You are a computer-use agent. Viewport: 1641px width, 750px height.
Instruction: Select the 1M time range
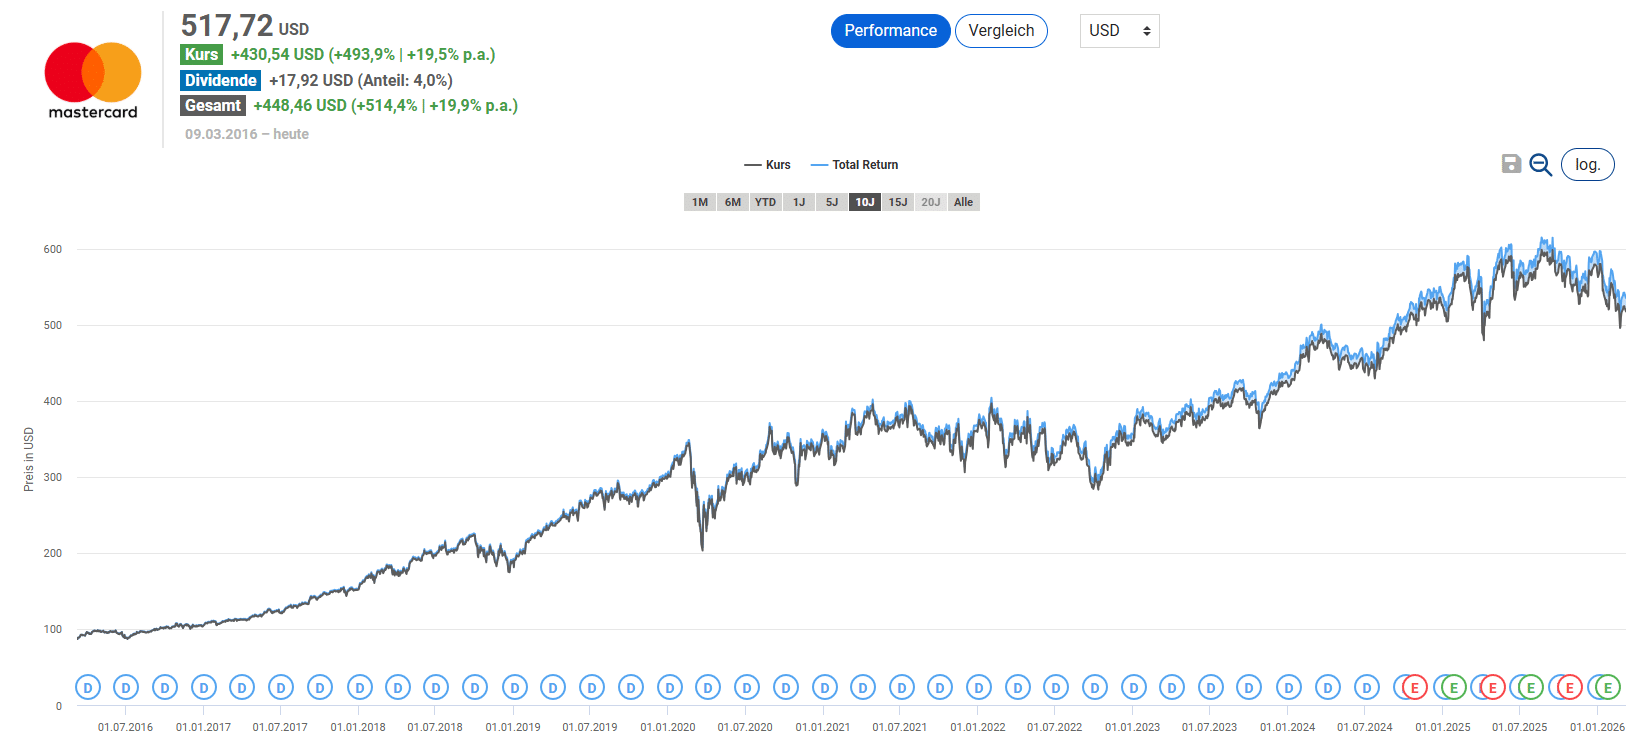pyautogui.click(x=700, y=202)
